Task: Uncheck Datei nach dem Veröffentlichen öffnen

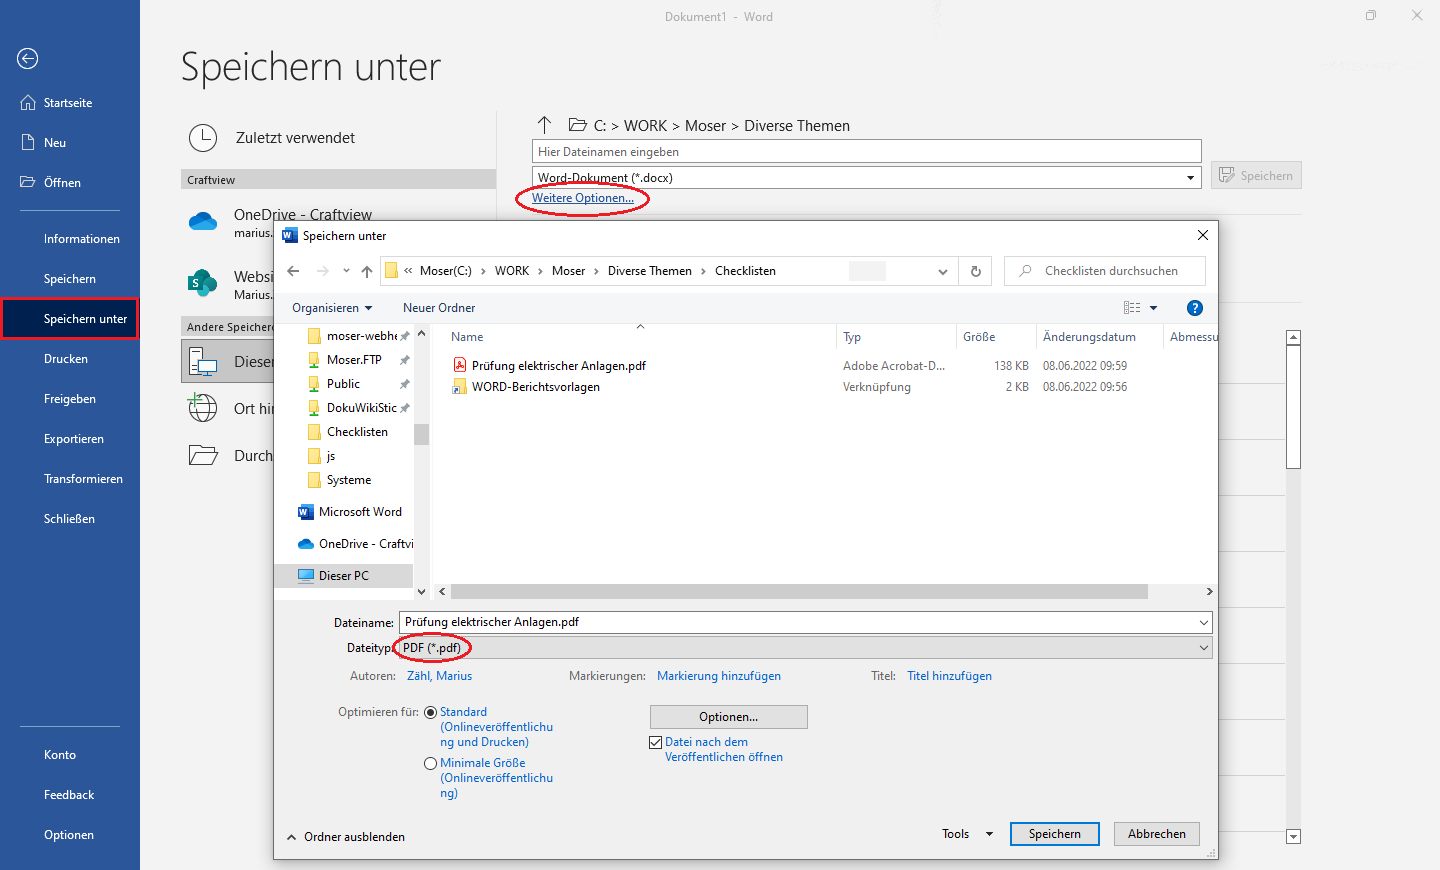Action: pyautogui.click(x=656, y=742)
